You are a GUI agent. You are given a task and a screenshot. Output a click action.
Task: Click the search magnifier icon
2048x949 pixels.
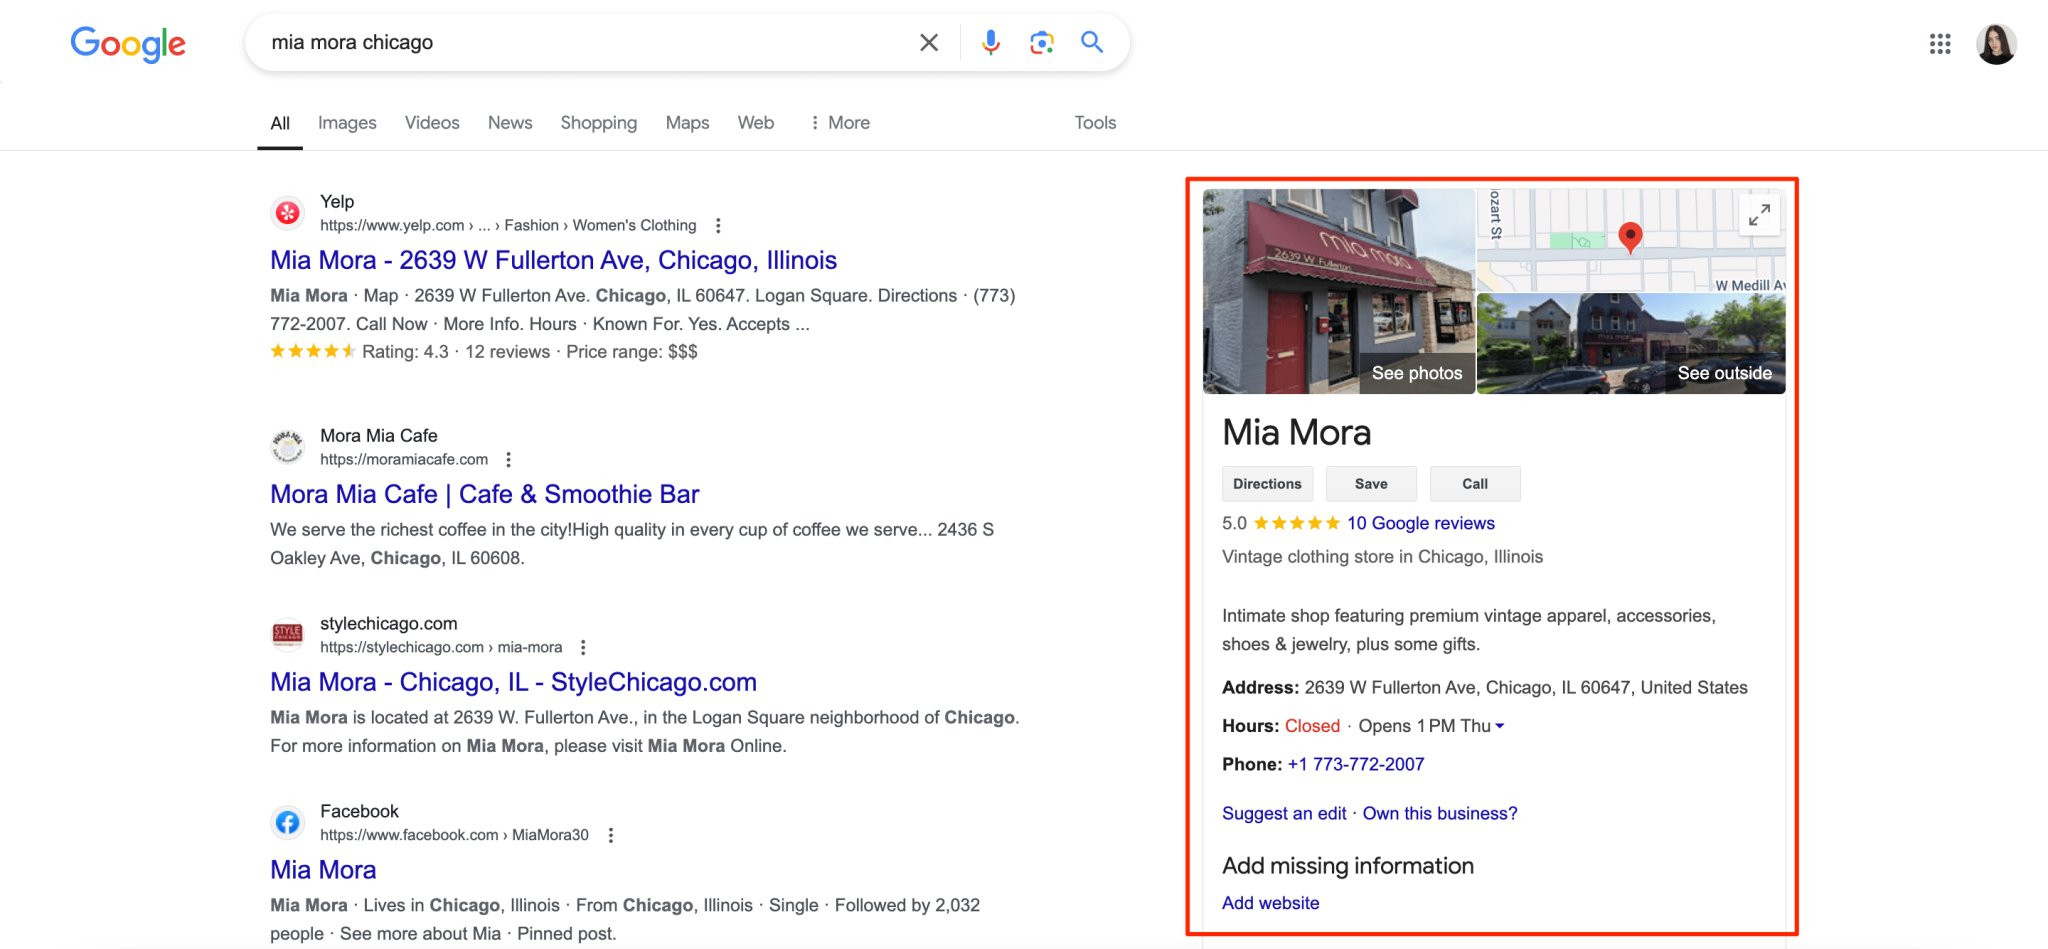[1091, 42]
